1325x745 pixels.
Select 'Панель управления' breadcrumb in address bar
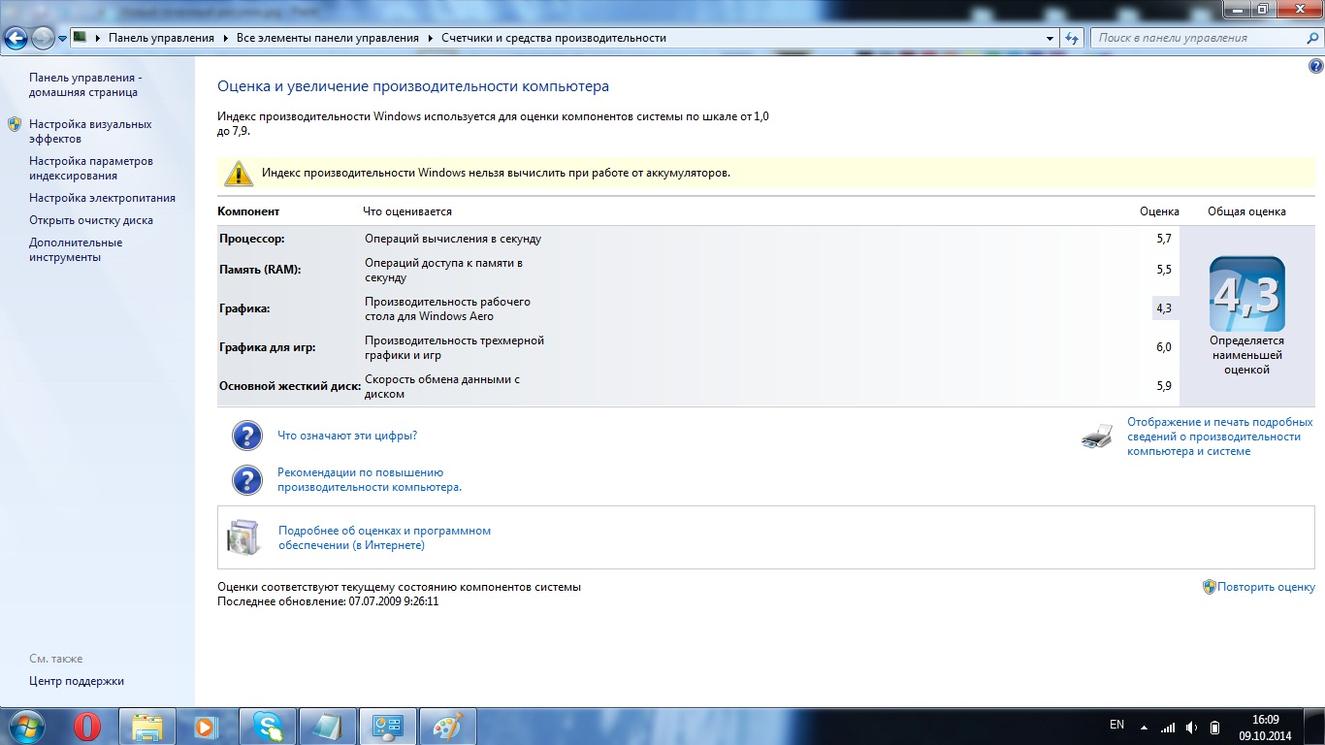(161, 38)
